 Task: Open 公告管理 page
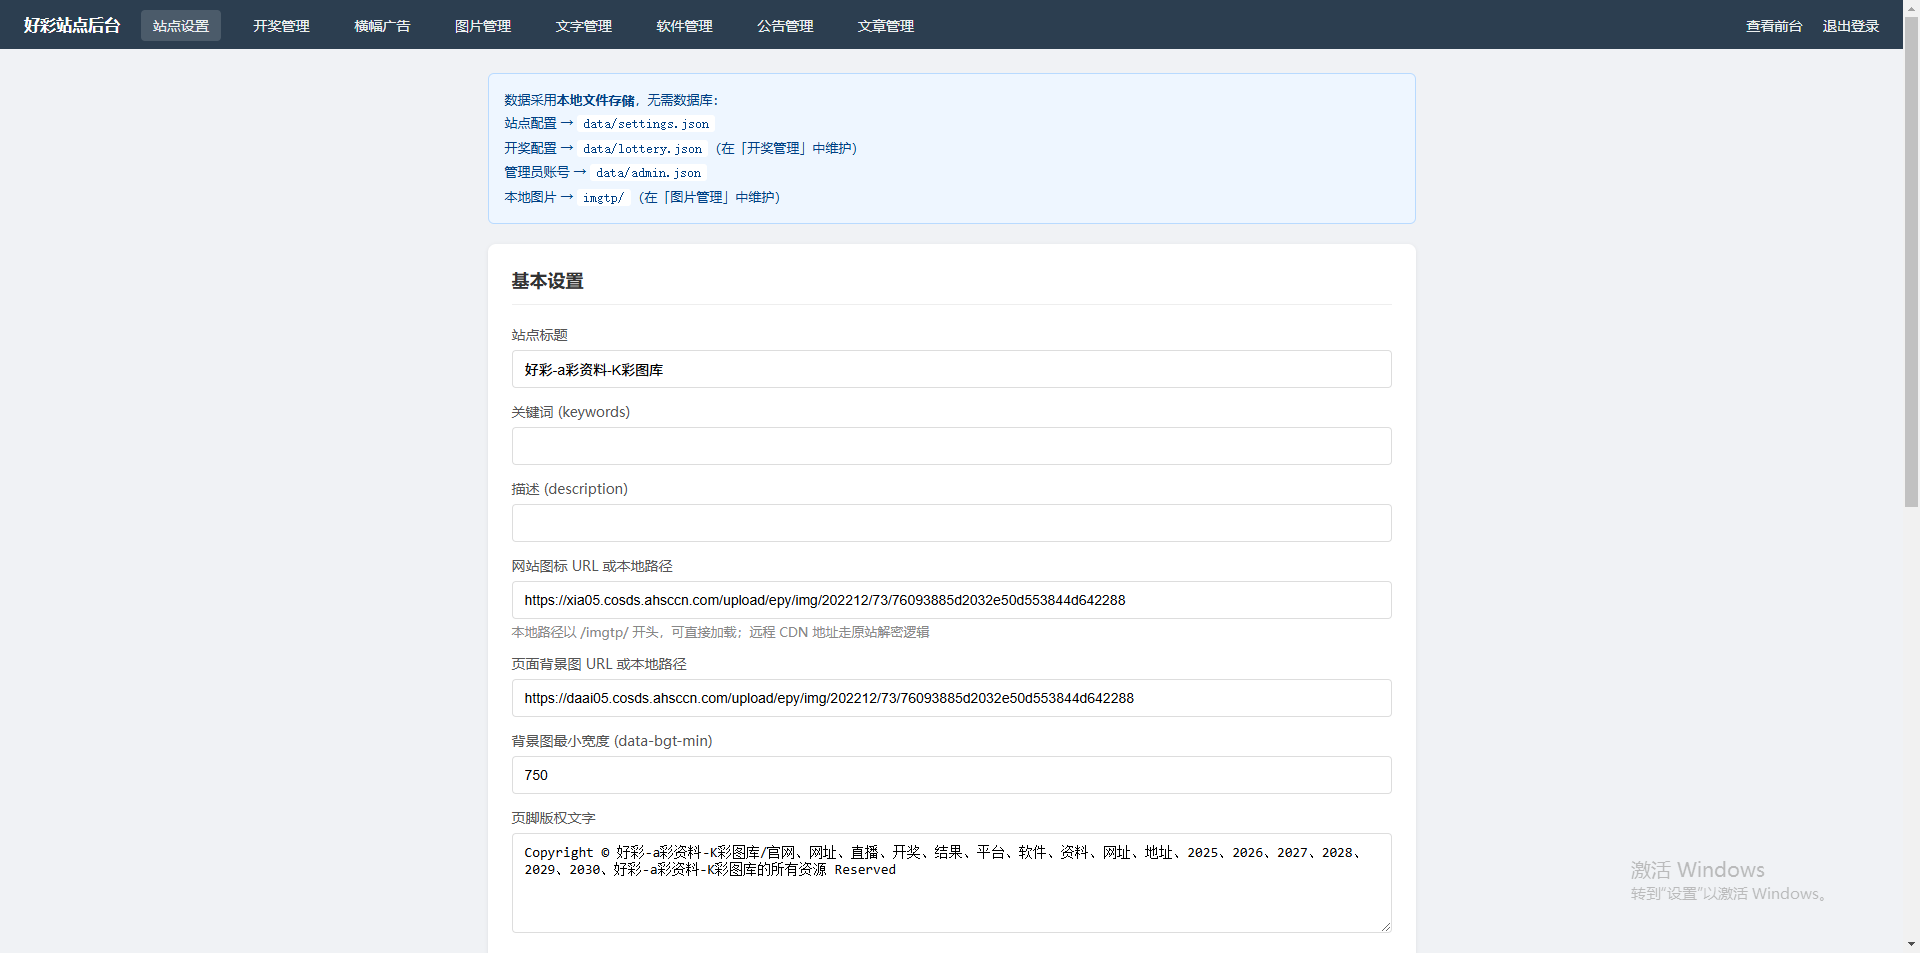[785, 26]
